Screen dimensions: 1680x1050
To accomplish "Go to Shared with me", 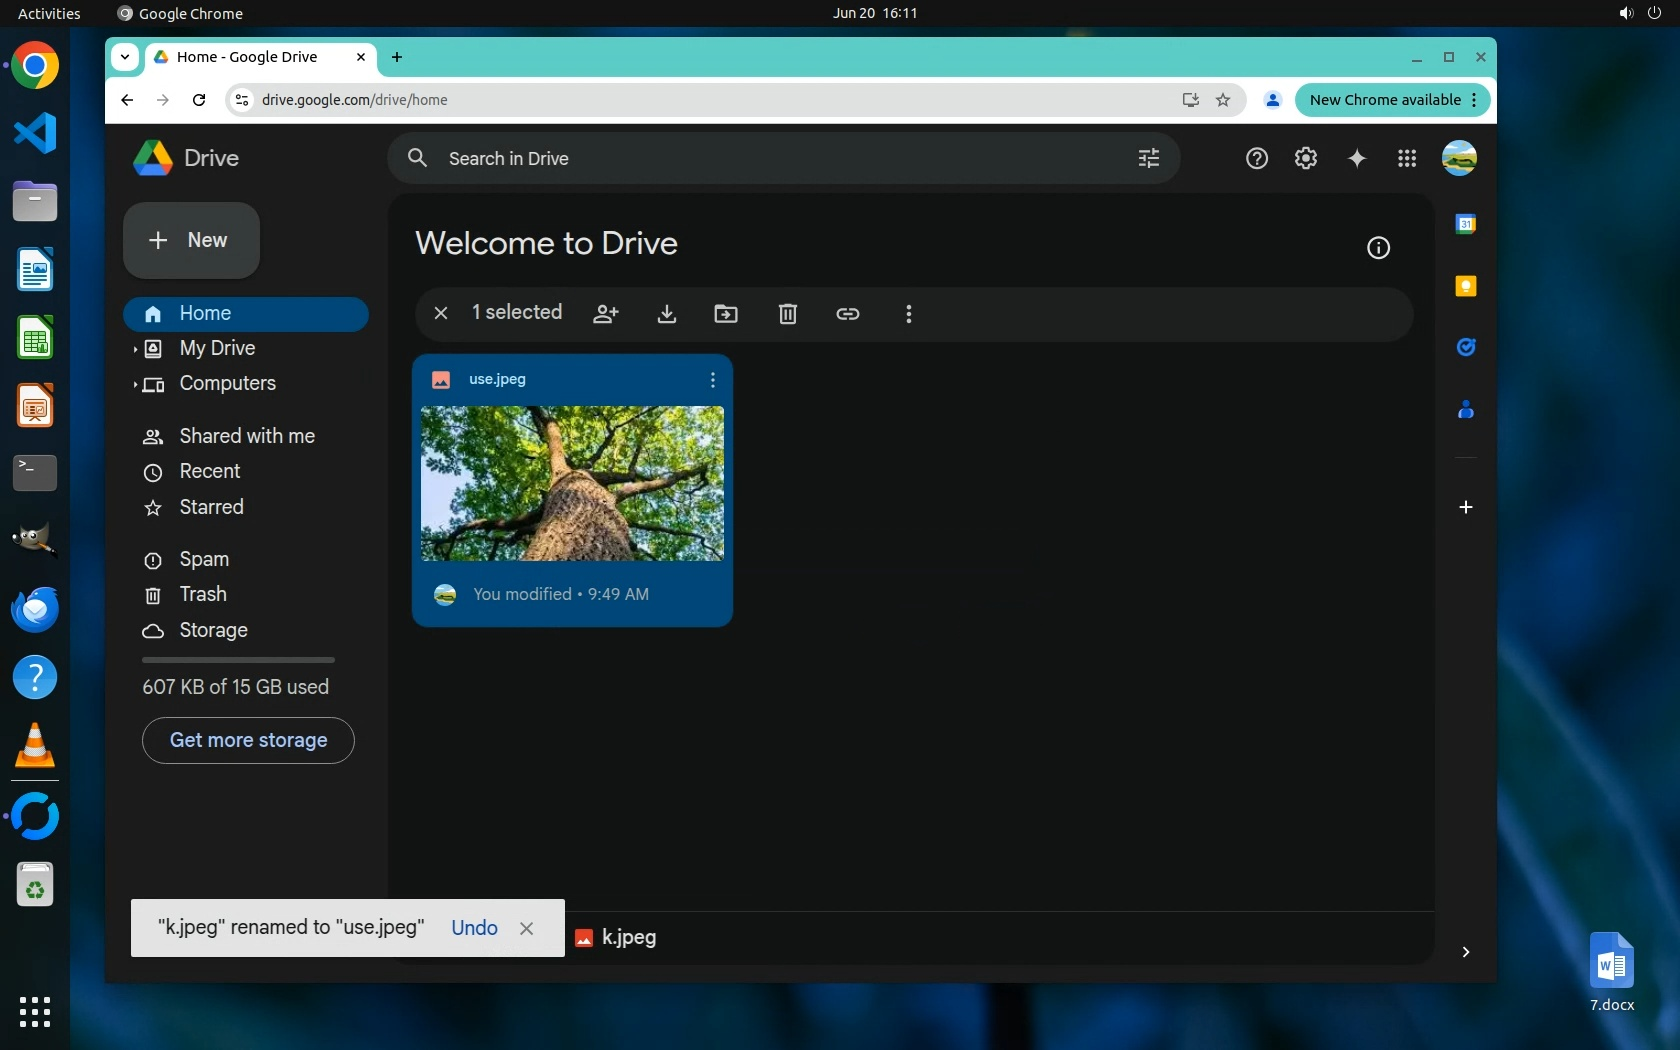I will (247, 436).
